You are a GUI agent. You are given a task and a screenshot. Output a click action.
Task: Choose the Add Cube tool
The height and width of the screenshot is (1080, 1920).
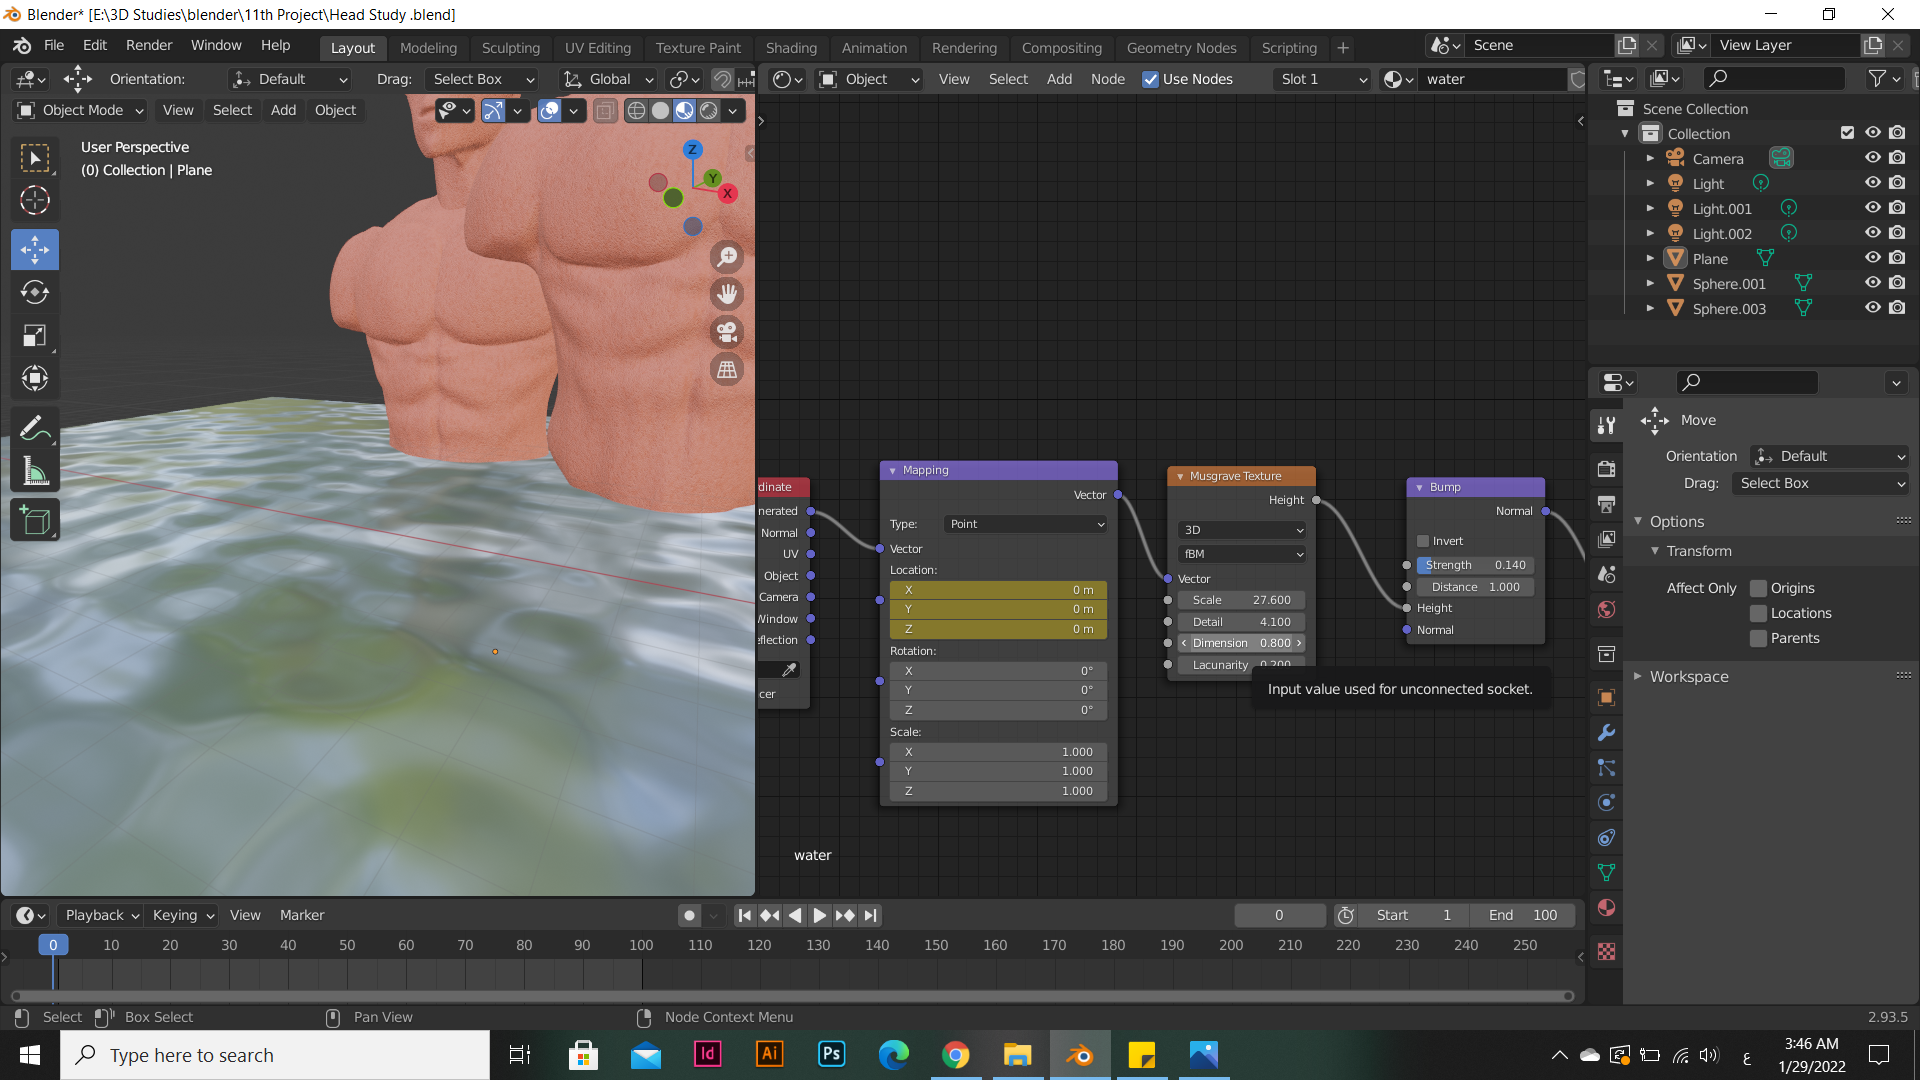35,520
